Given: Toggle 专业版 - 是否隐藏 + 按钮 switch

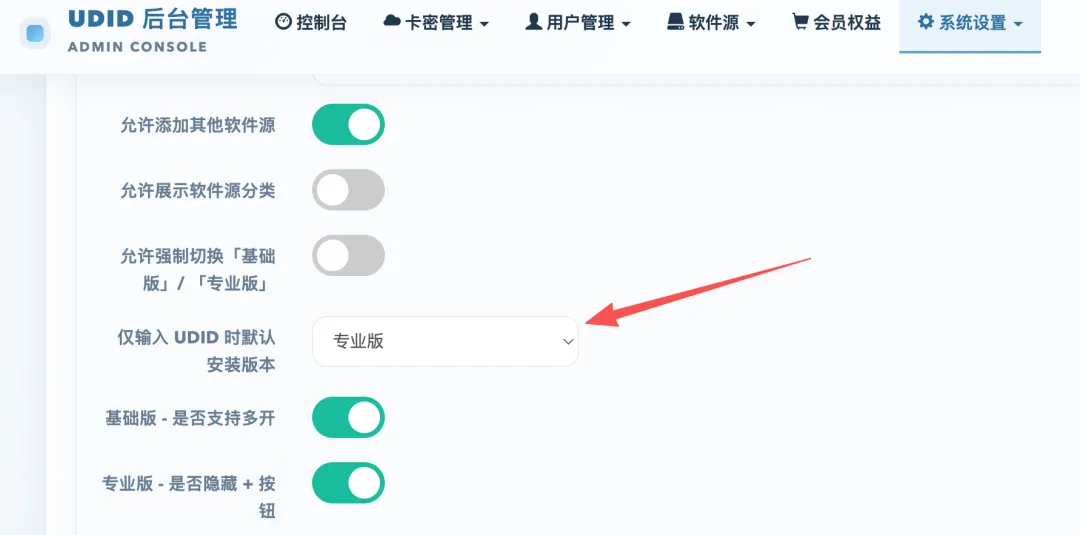Looking at the screenshot, I should pyautogui.click(x=348, y=483).
